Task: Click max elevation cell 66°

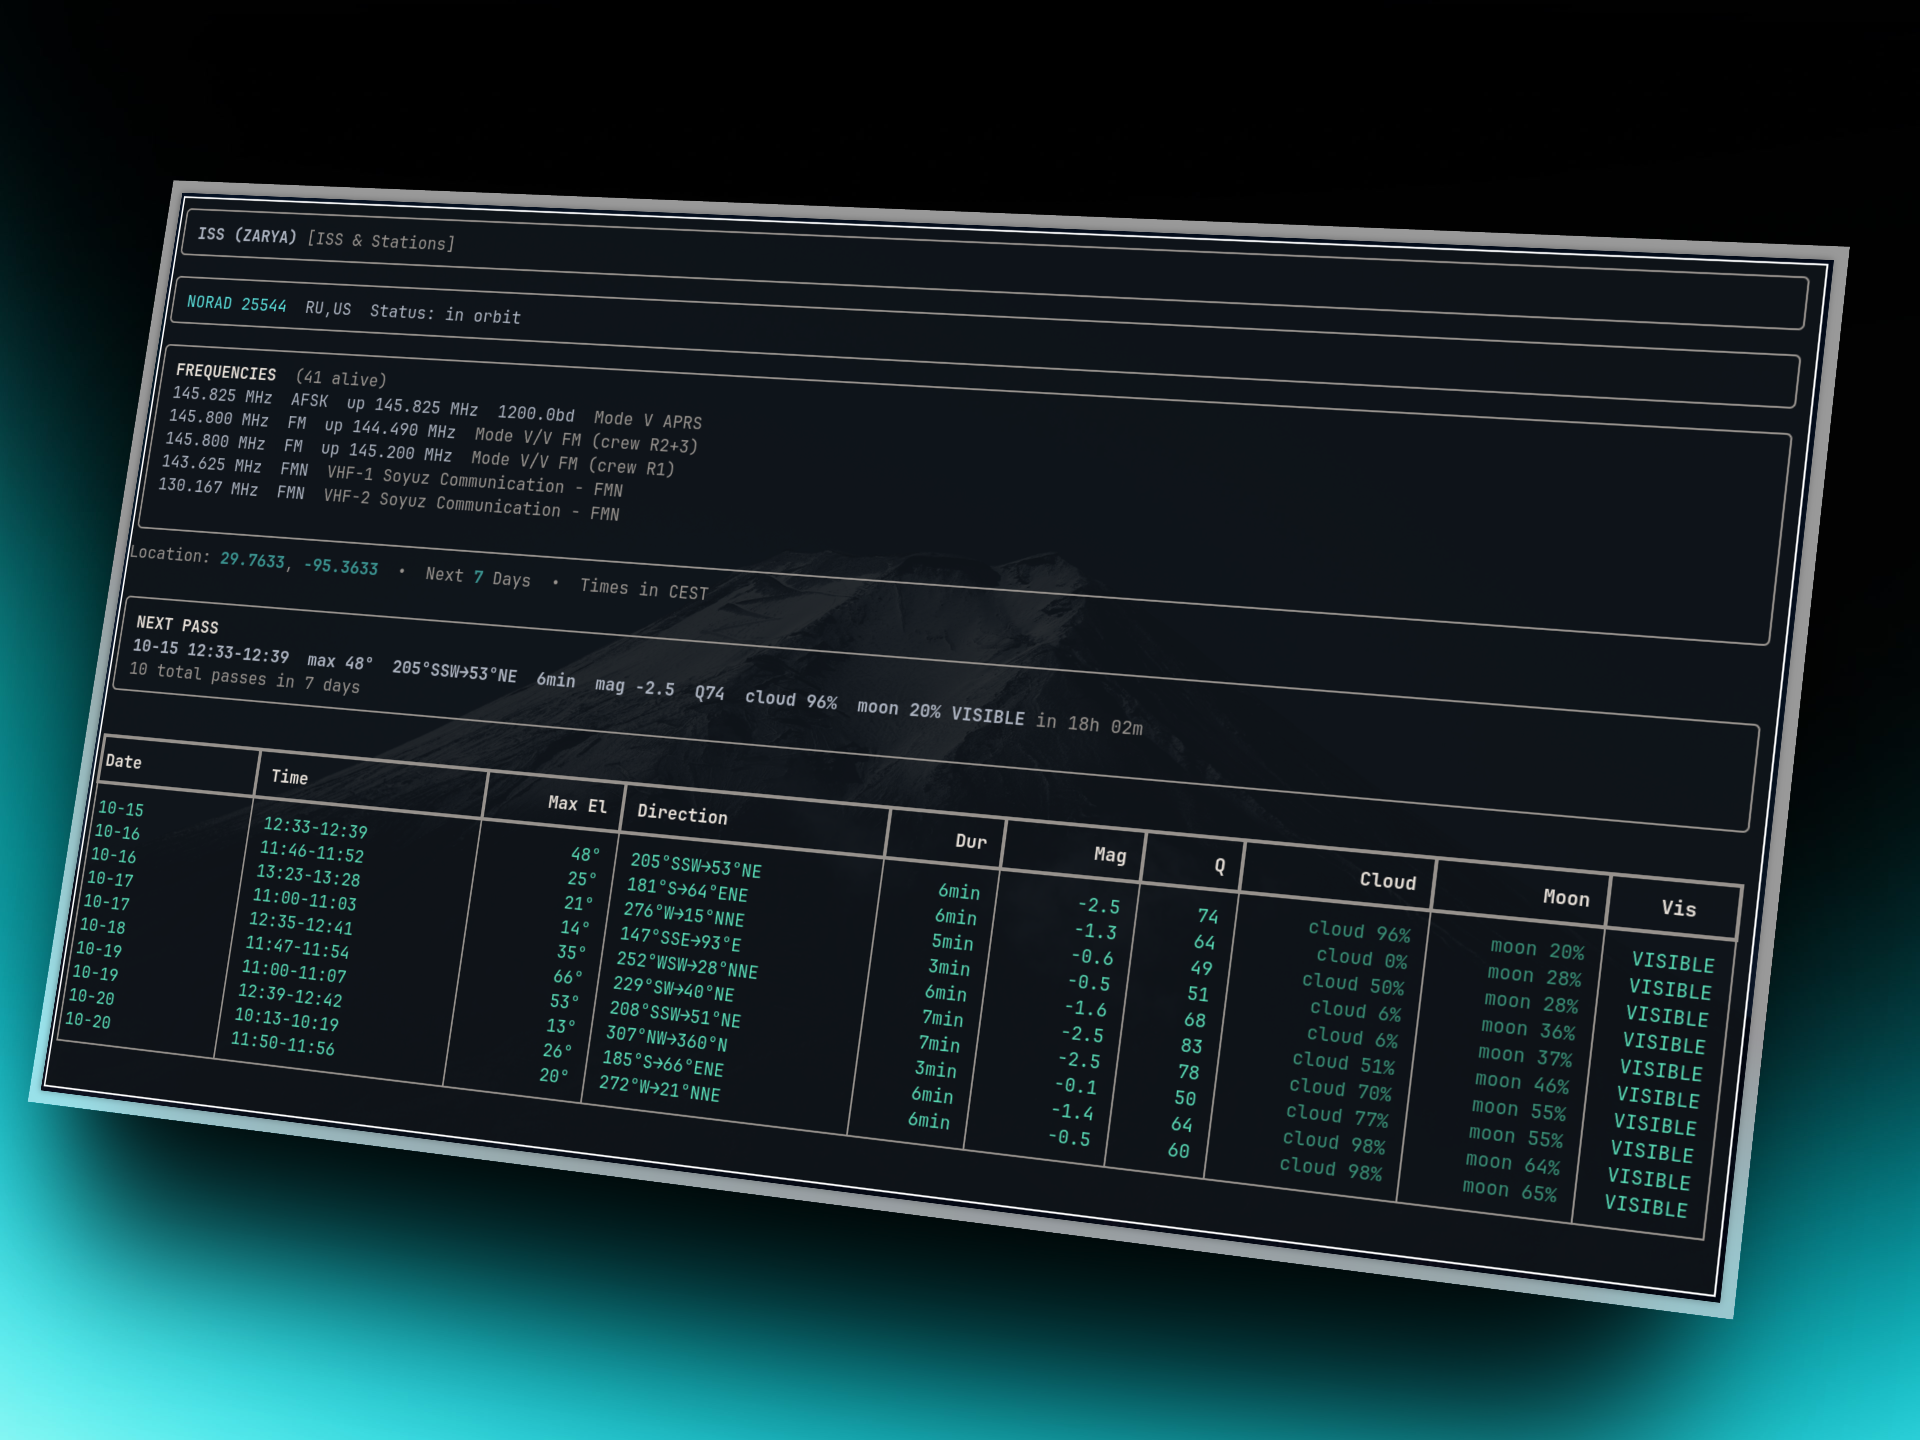Action: (x=568, y=977)
